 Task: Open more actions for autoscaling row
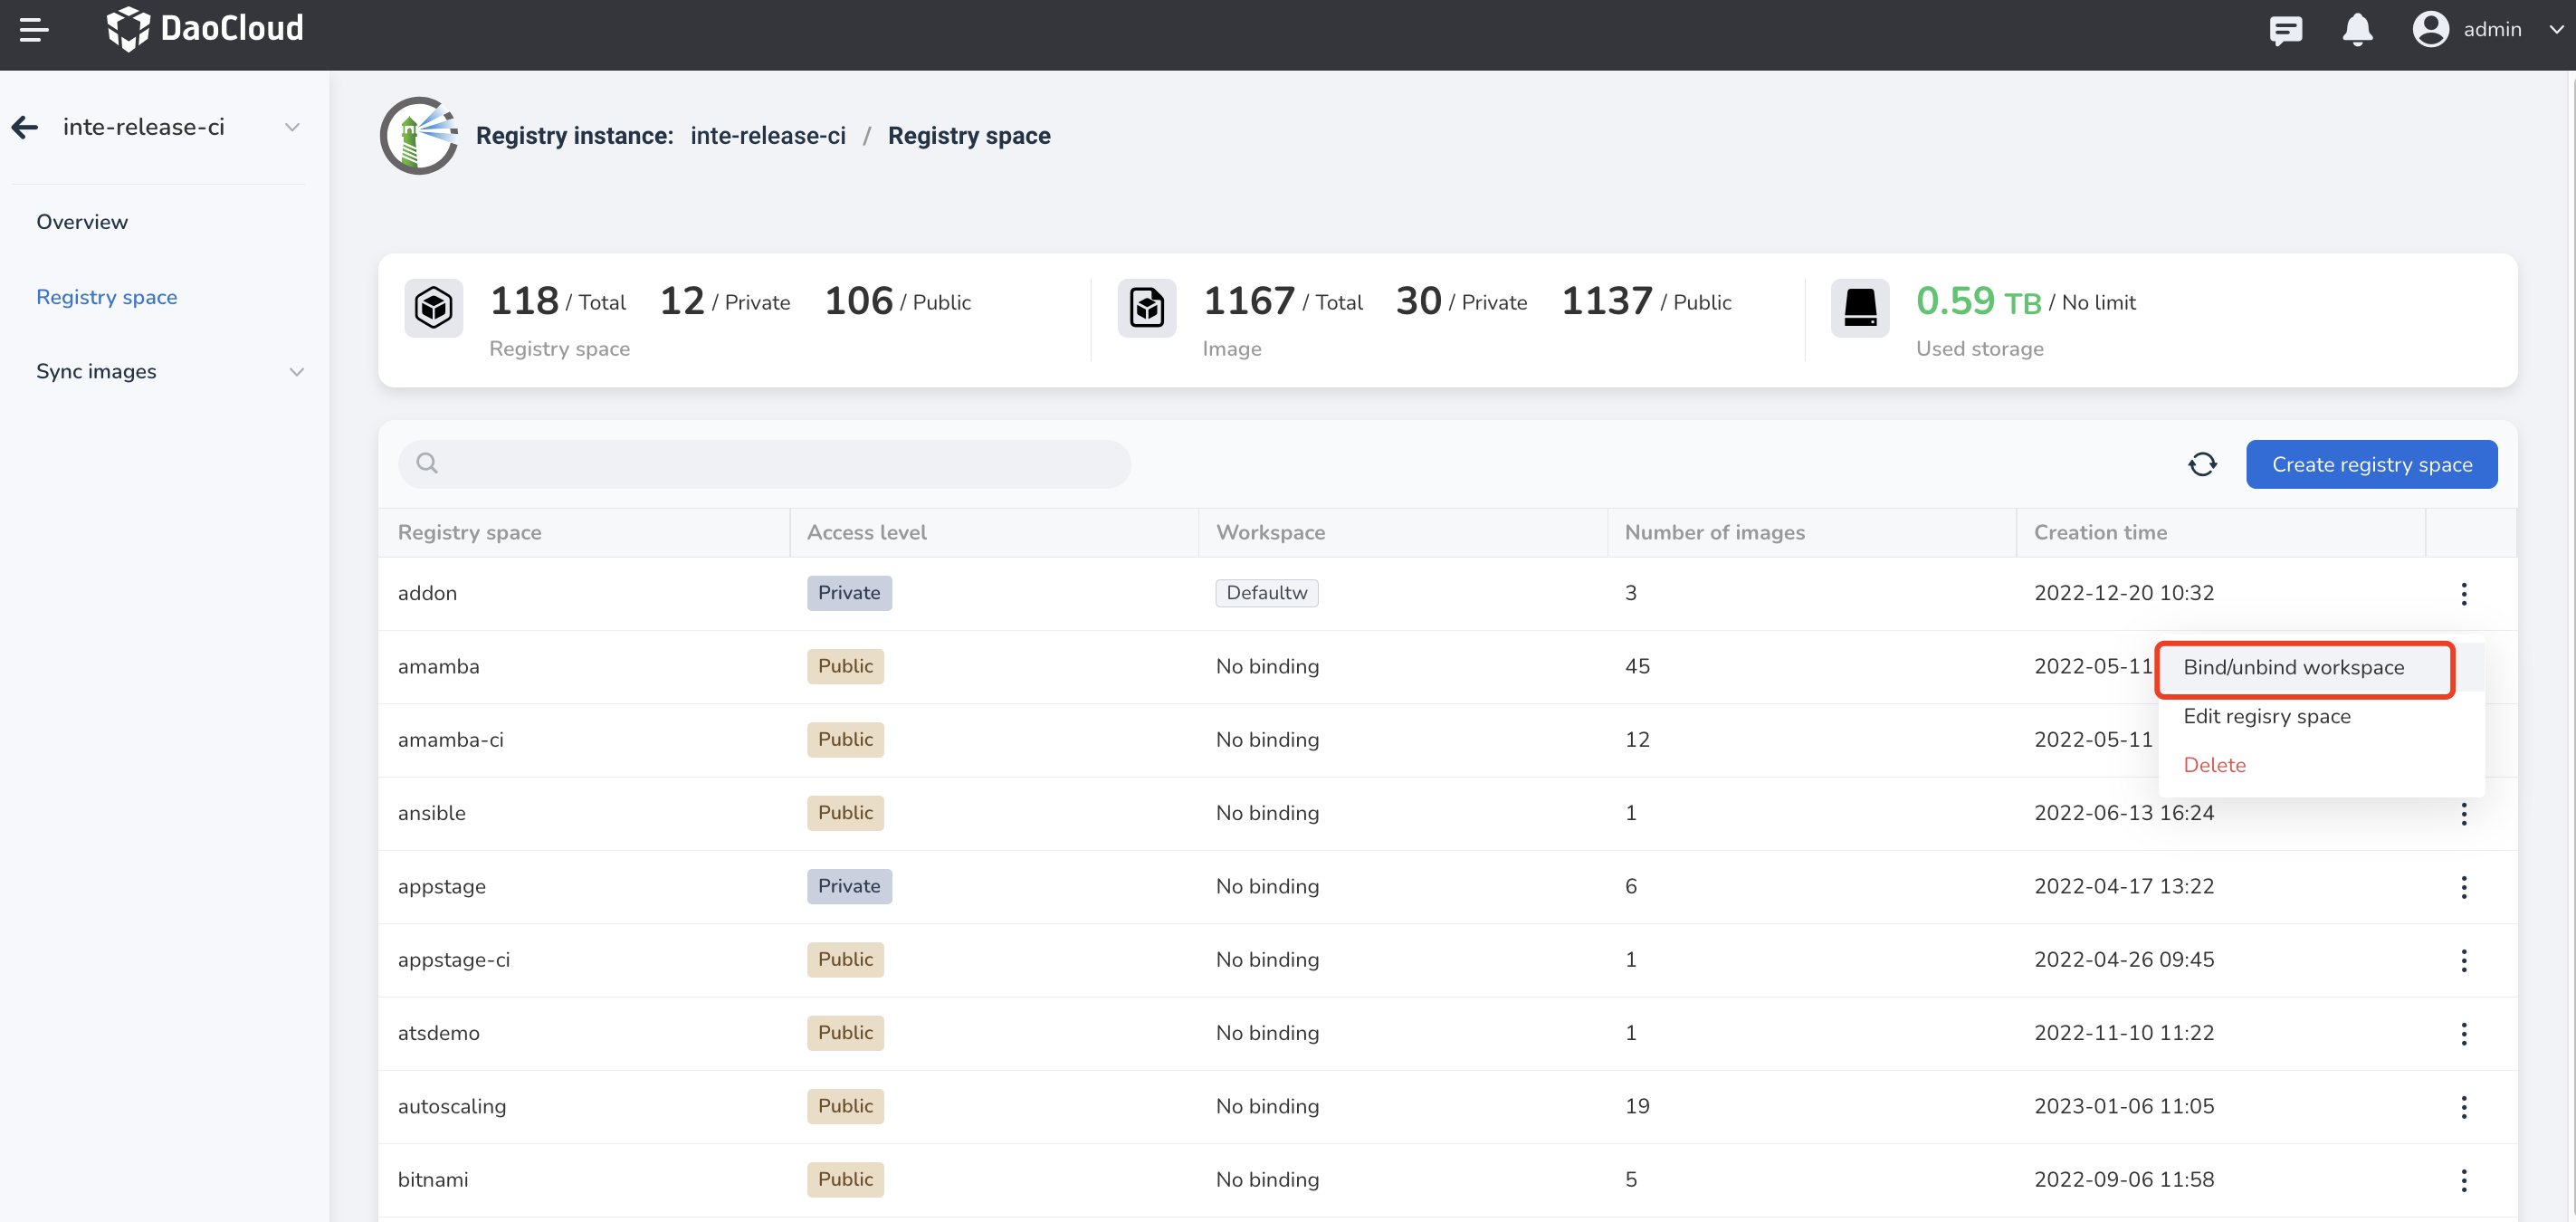coord(2463,1107)
